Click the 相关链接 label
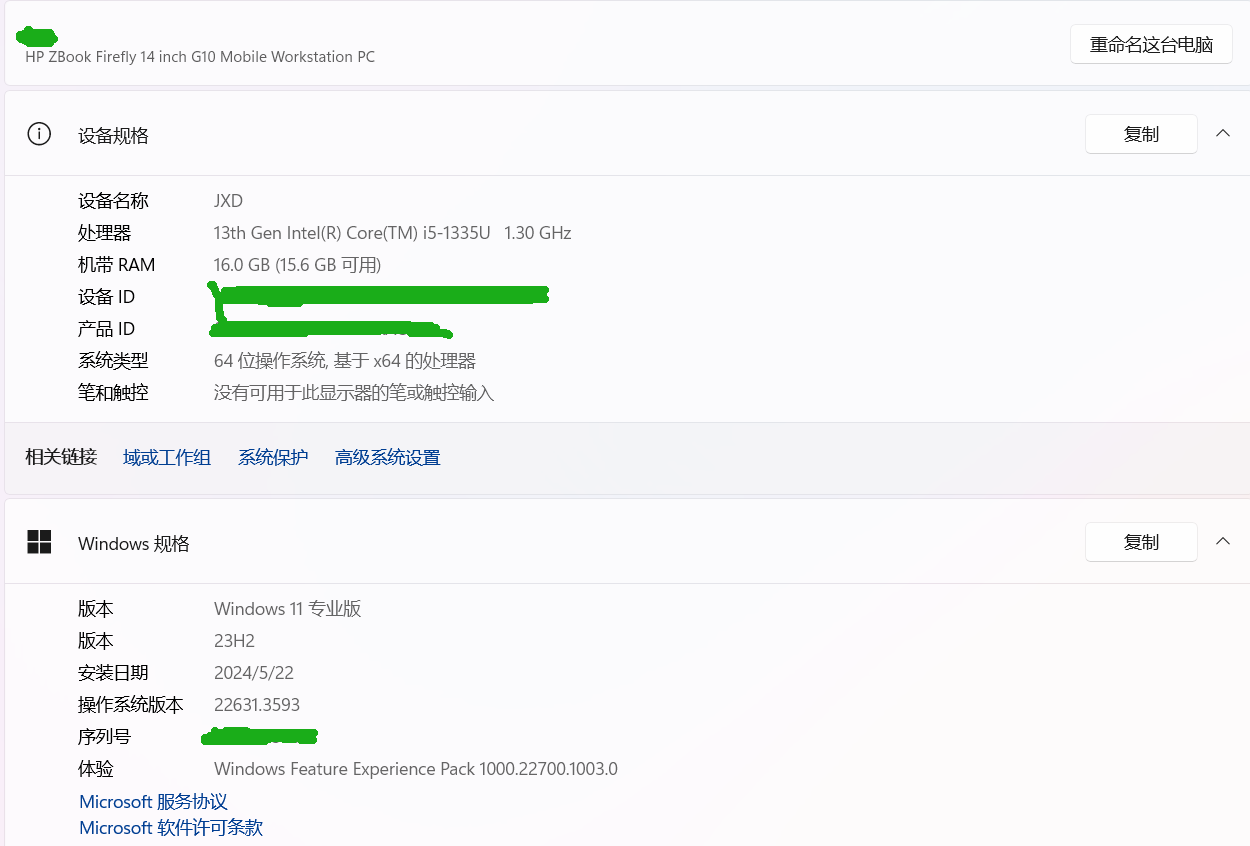Screen dimensions: 1250x846 point(61,457)
